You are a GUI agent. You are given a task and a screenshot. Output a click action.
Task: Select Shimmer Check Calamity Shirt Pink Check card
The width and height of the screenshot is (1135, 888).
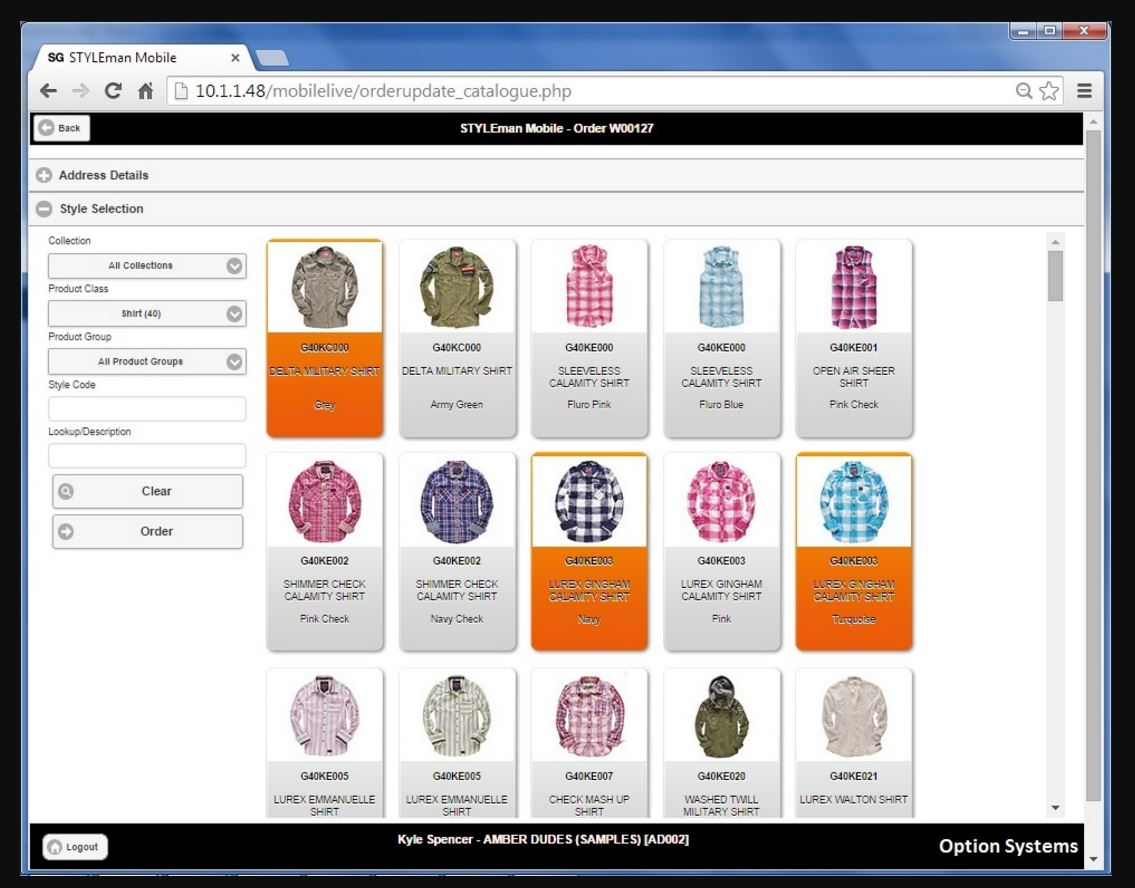(x=325, y=551)
